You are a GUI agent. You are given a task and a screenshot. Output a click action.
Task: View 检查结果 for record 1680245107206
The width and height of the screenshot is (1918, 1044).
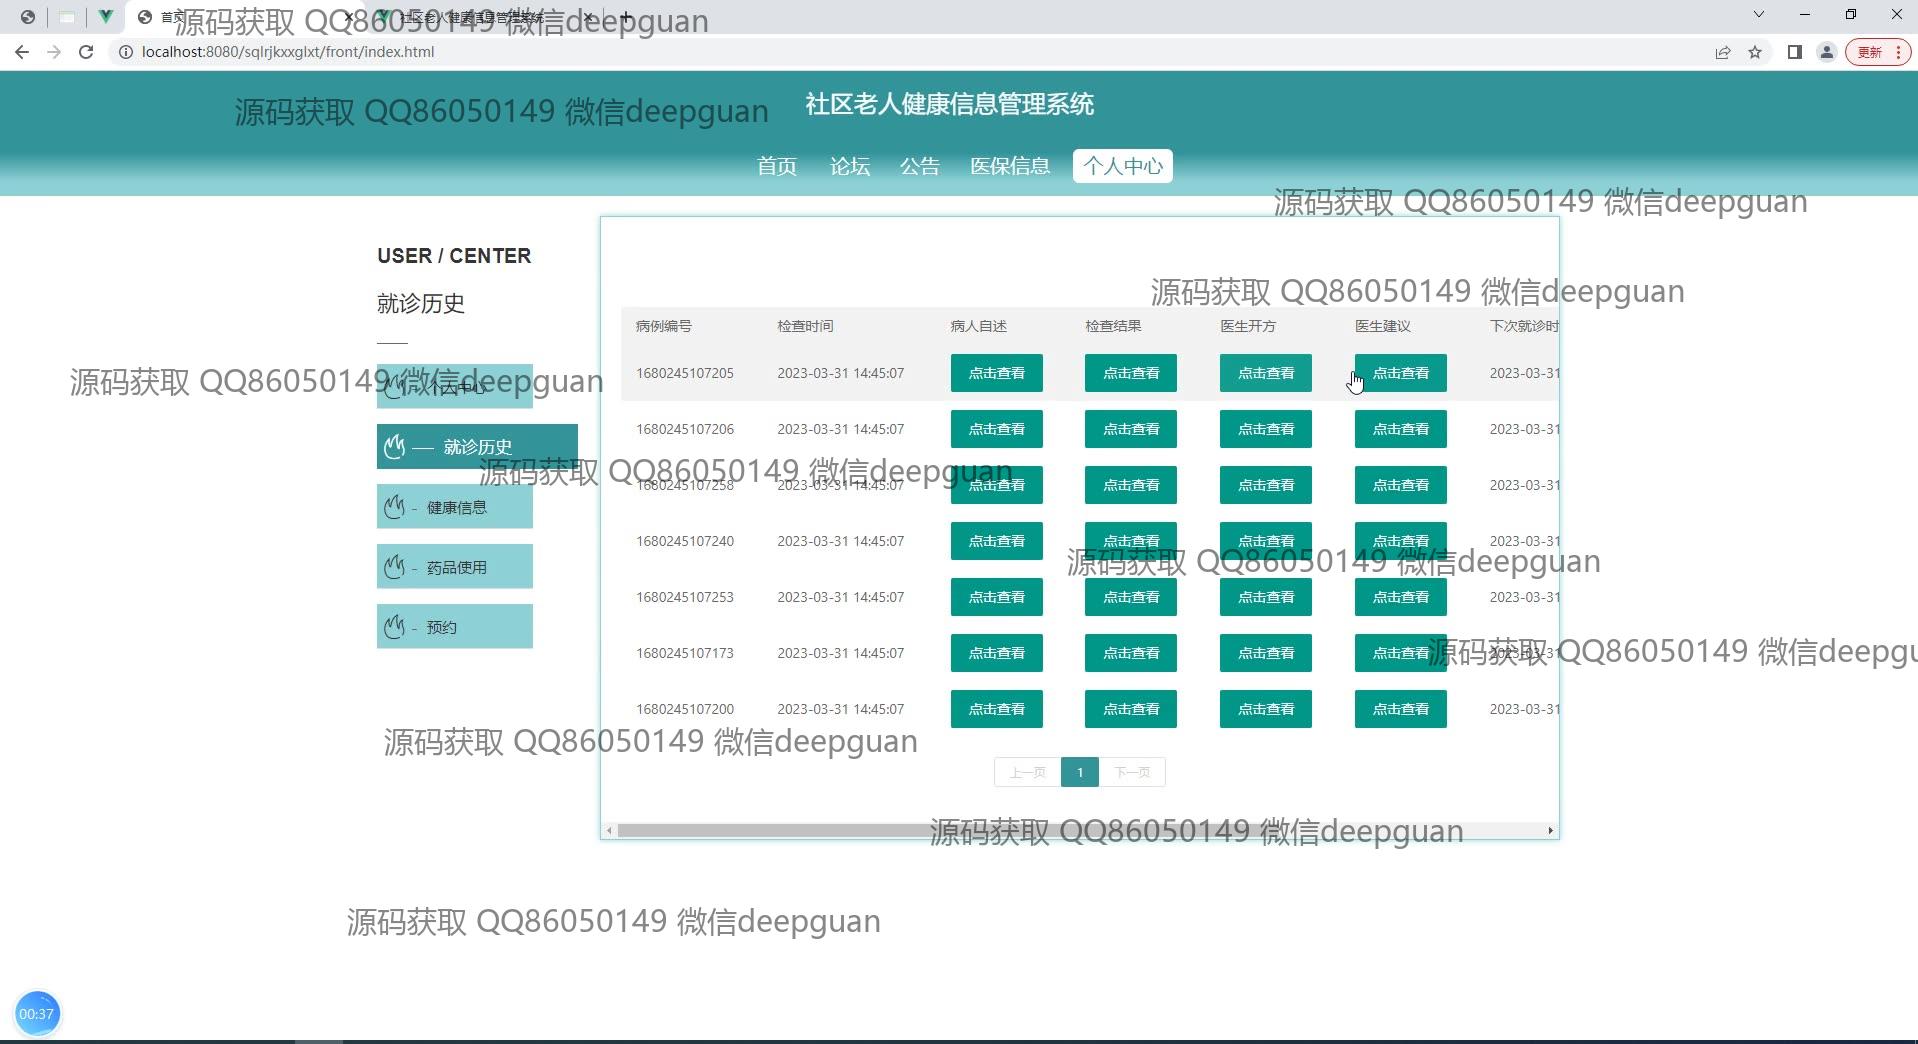[1130, 429]
